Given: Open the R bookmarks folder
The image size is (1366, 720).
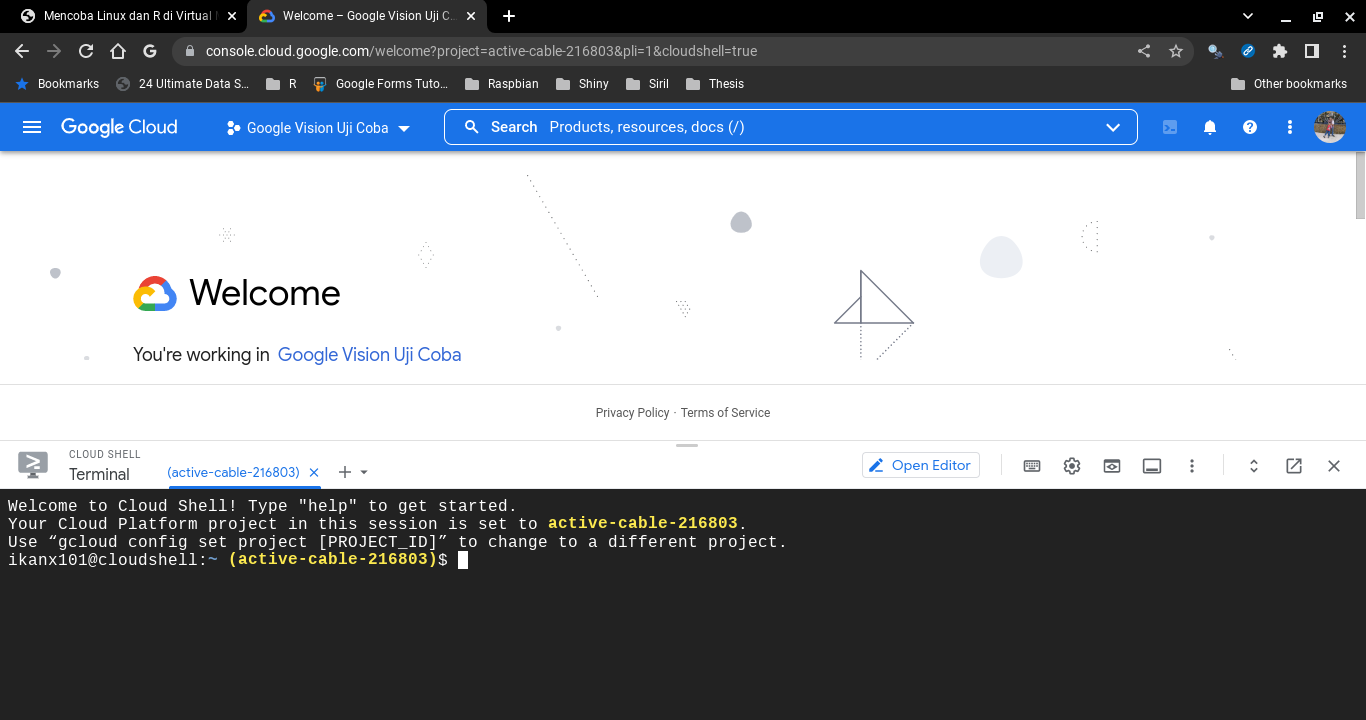Looking at the screenshot, I should click(281, 84).
